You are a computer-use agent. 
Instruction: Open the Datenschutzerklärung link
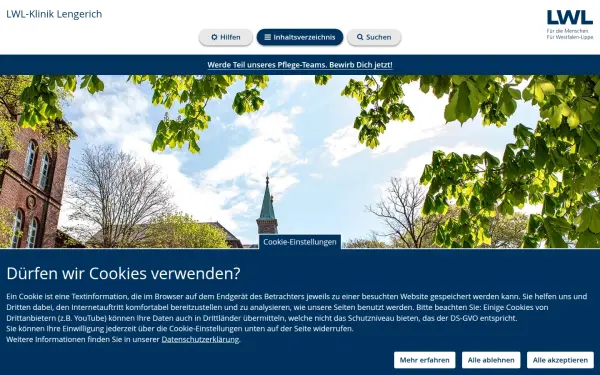(x=200, y=339)
